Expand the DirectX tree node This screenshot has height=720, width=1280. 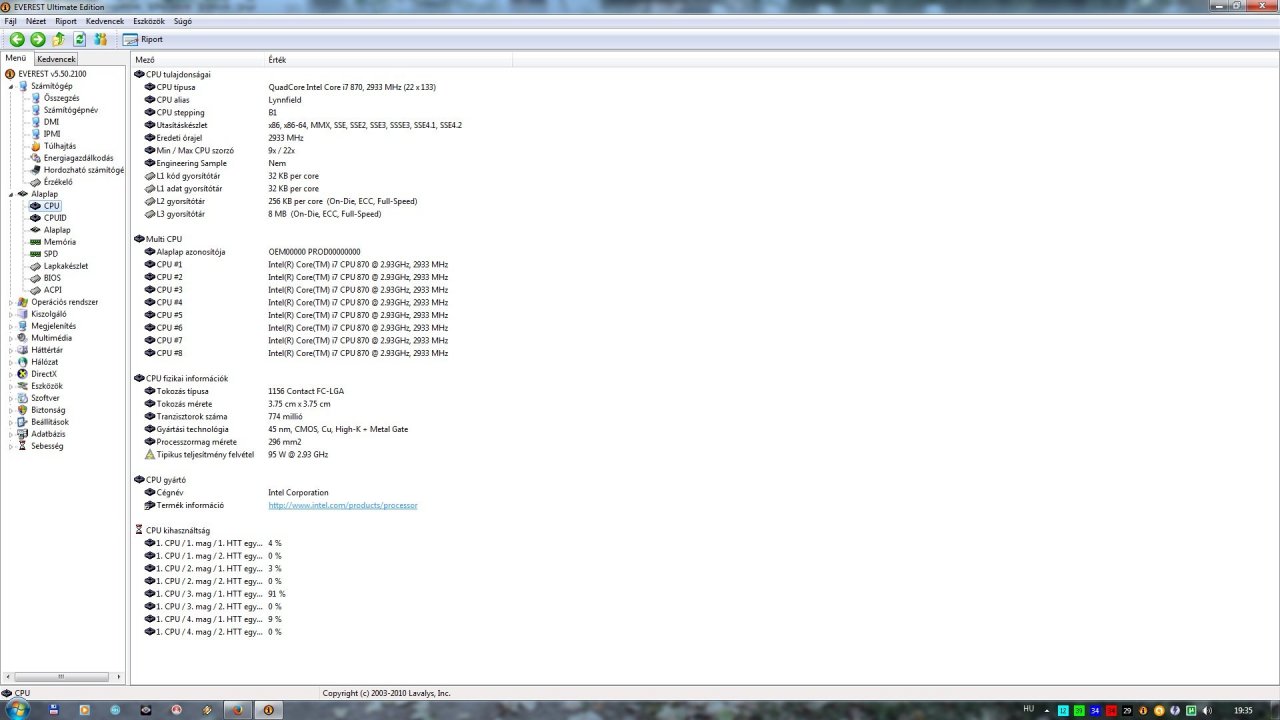coord(12,374)
